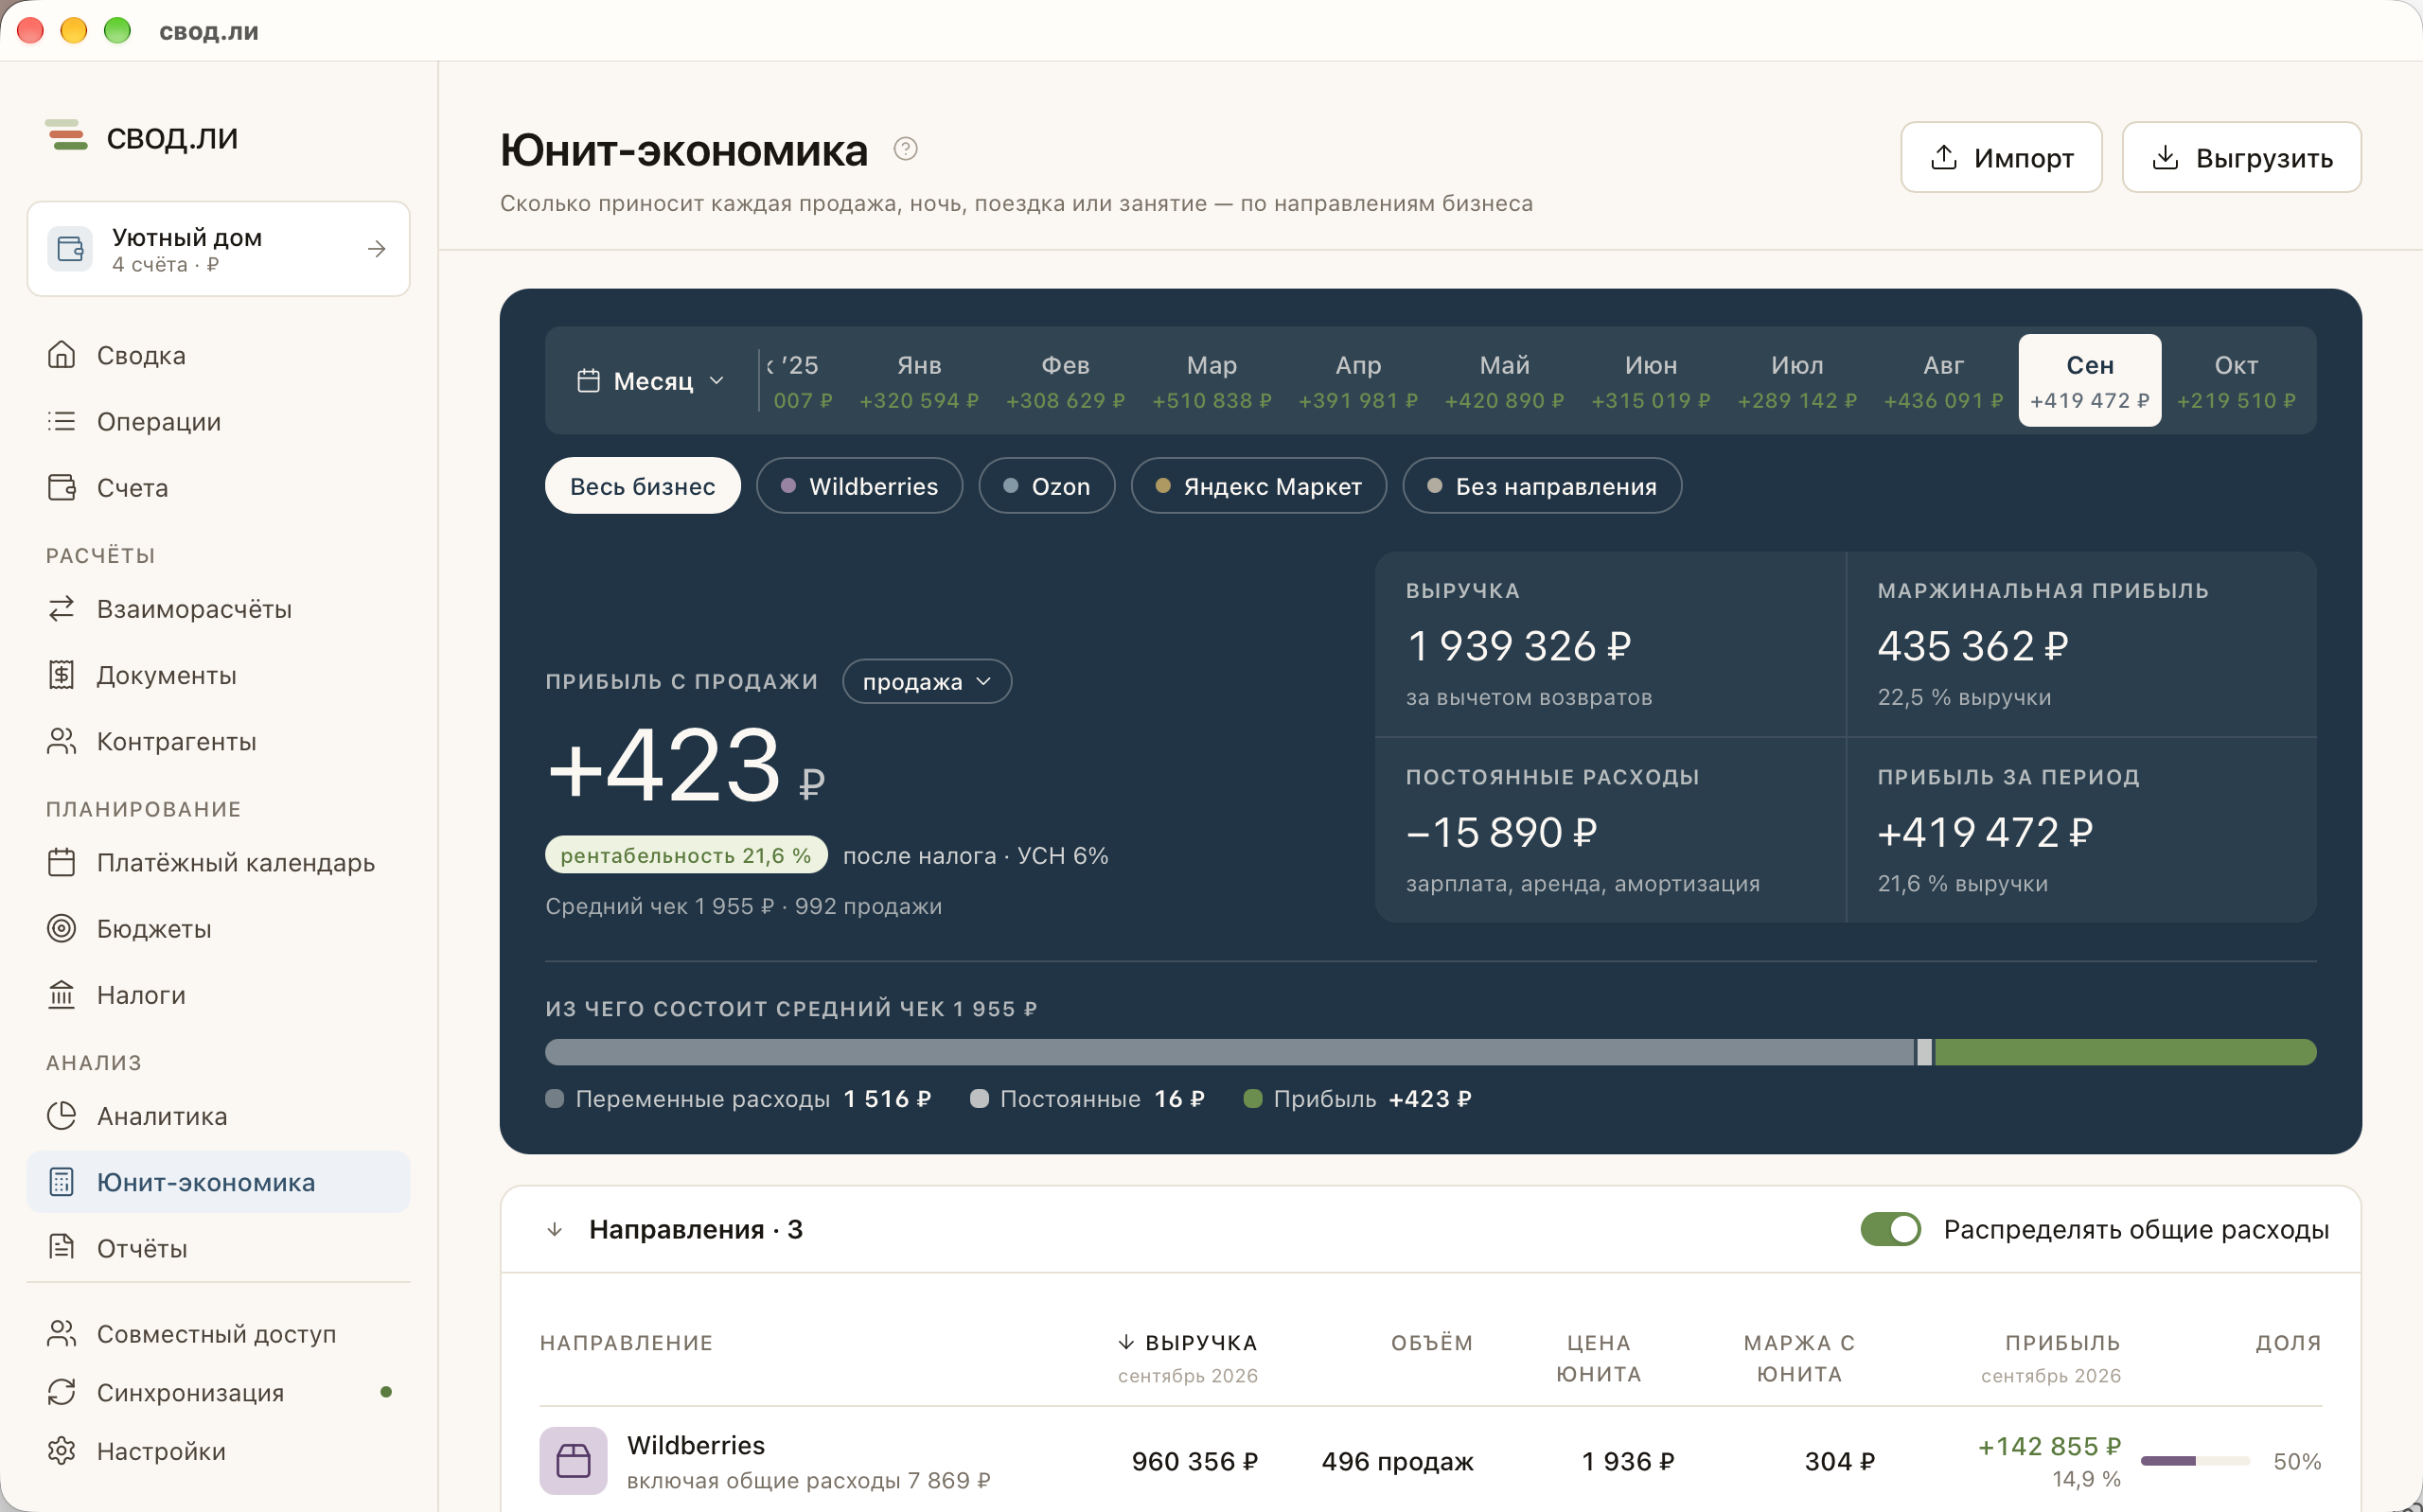Open Сводка home icon in sidebar
Screen dimensions: 2423x1512
[x=62, y=355]
